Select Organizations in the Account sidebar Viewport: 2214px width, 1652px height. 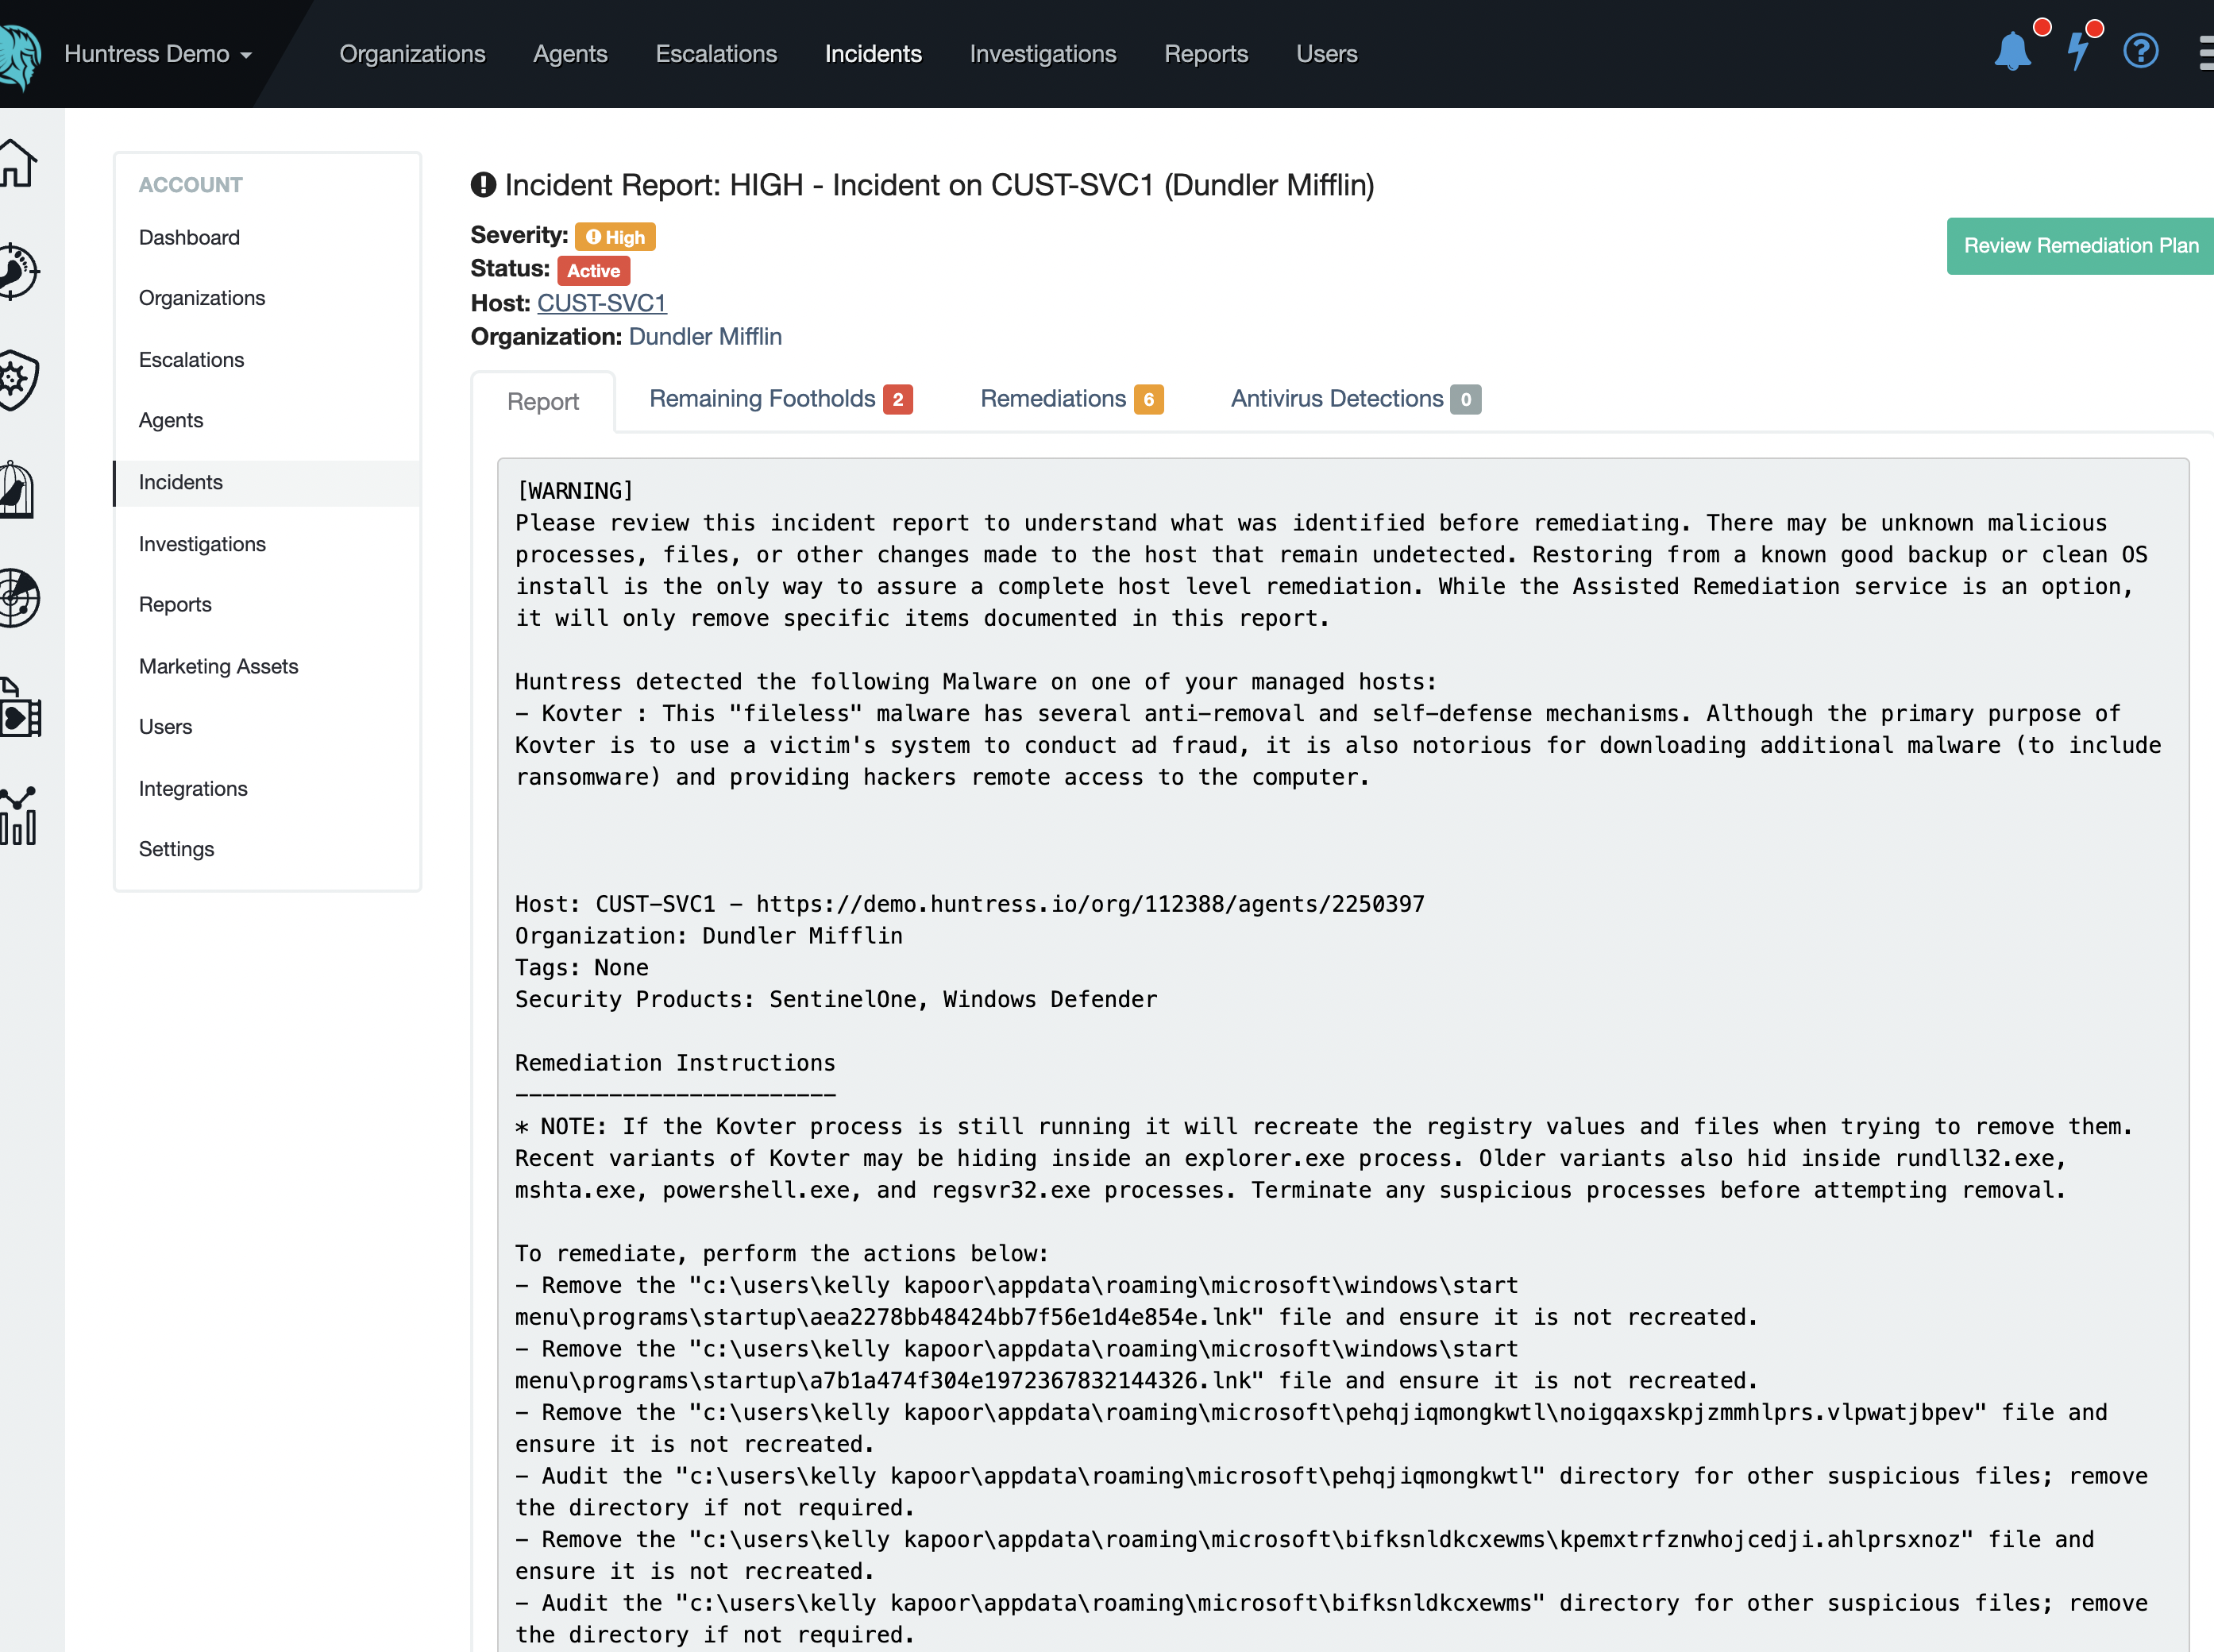click(202, 298)
